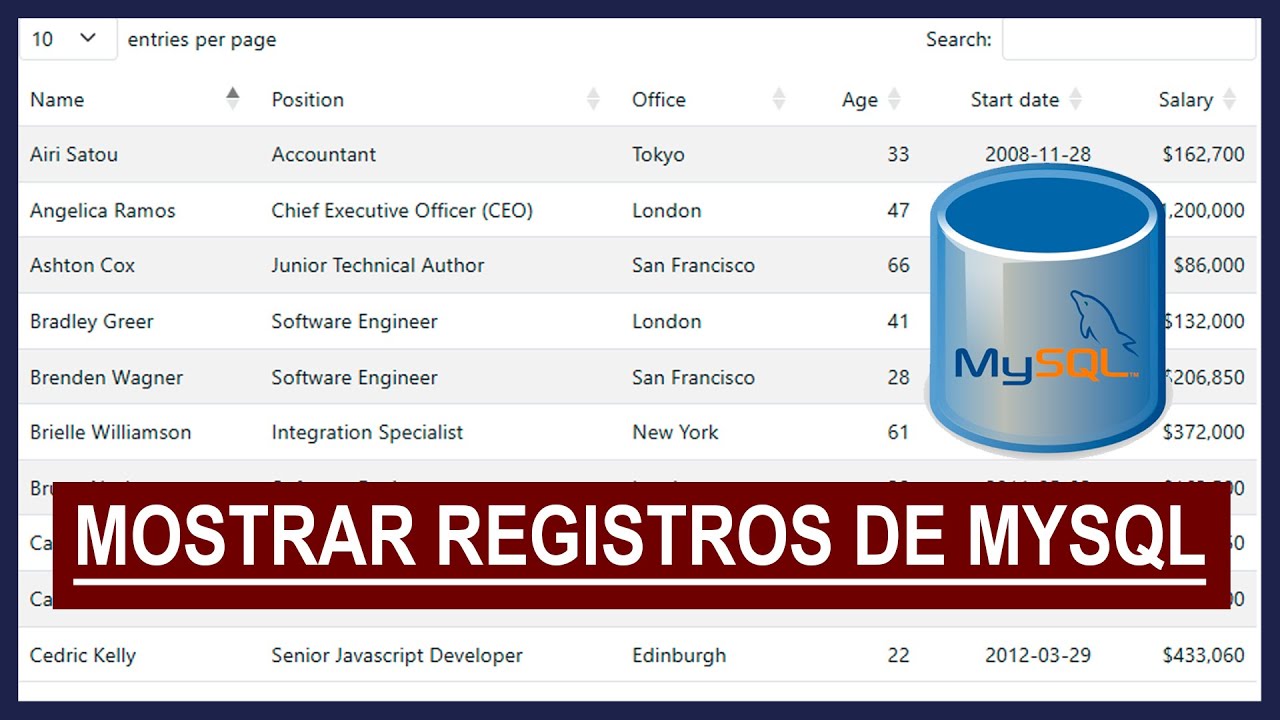Sort by Age column sort arrows

894,99
